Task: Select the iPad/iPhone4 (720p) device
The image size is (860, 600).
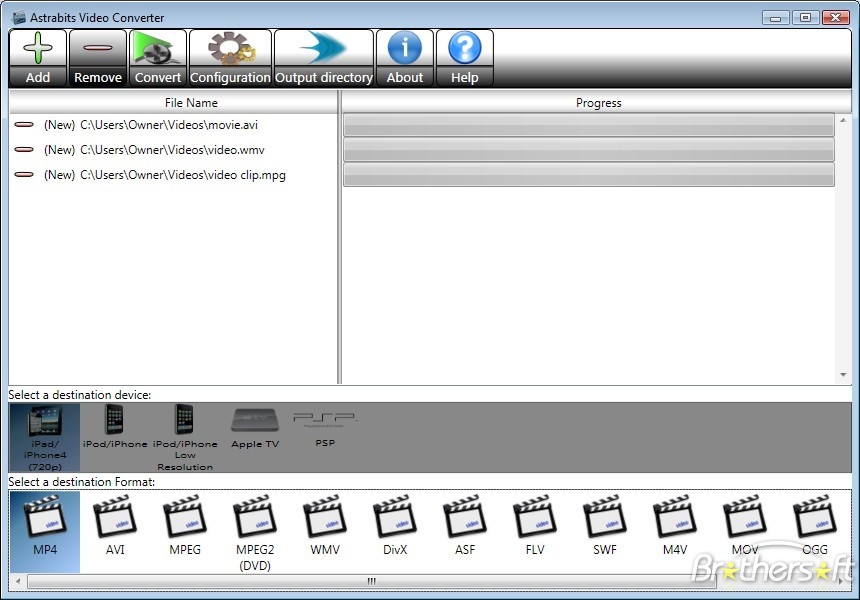Action: [45, 438]
